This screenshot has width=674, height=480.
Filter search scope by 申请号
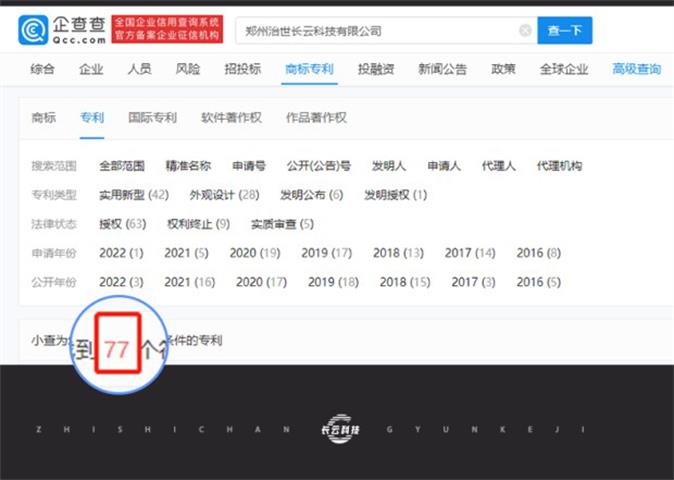[x=248, y=166]
